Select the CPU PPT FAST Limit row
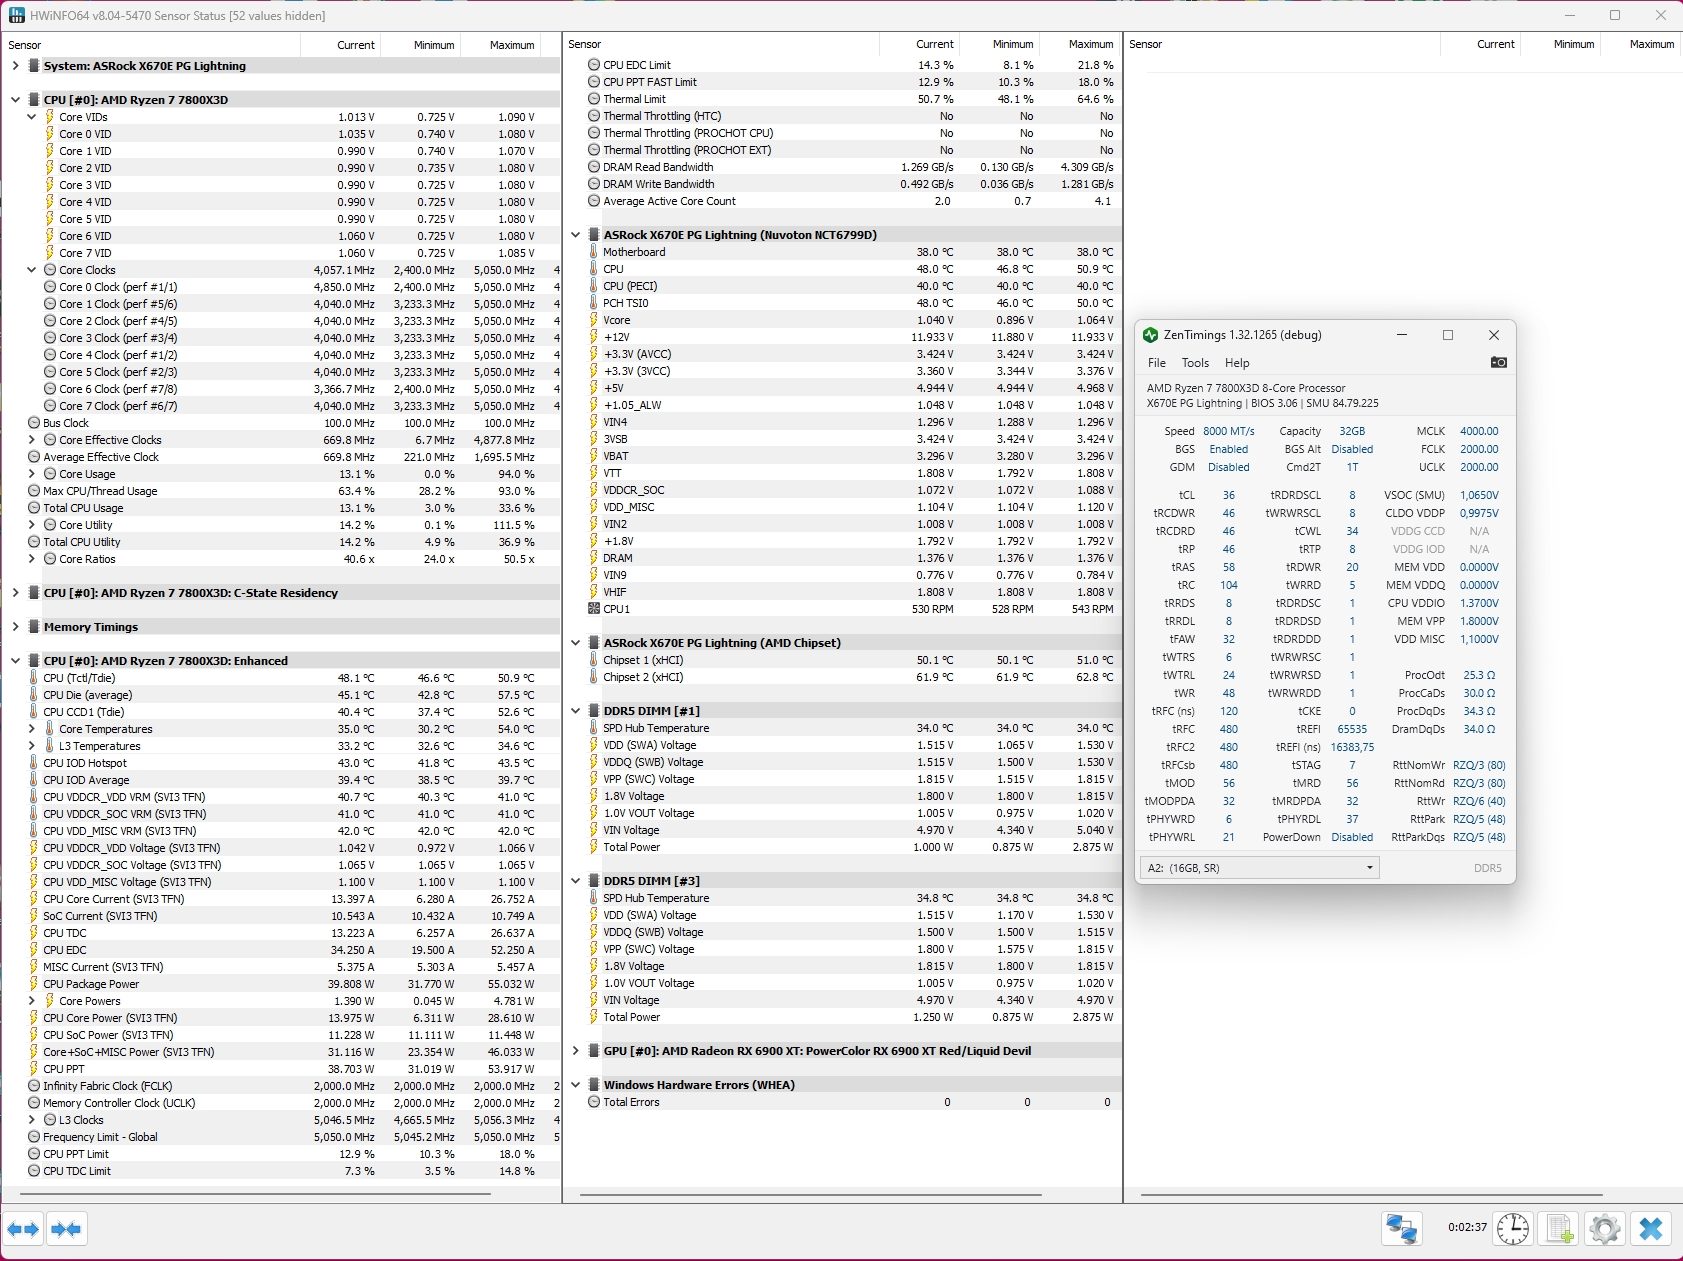The height and width of the screenshot is (1261, 1683). [842, 82]
